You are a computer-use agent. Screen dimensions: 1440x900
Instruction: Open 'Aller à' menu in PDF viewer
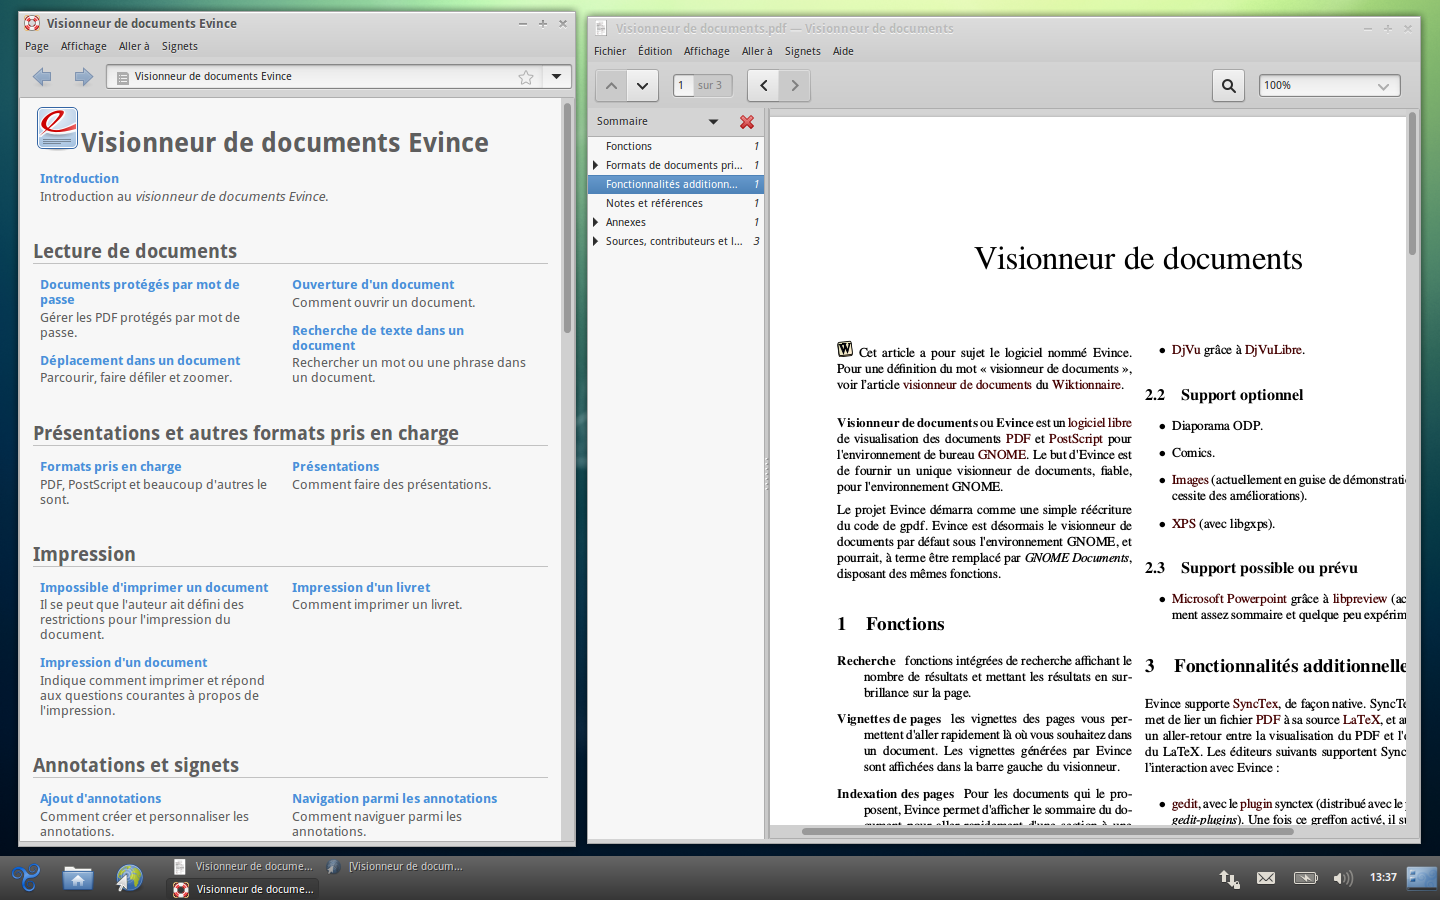tap(757, 51)
